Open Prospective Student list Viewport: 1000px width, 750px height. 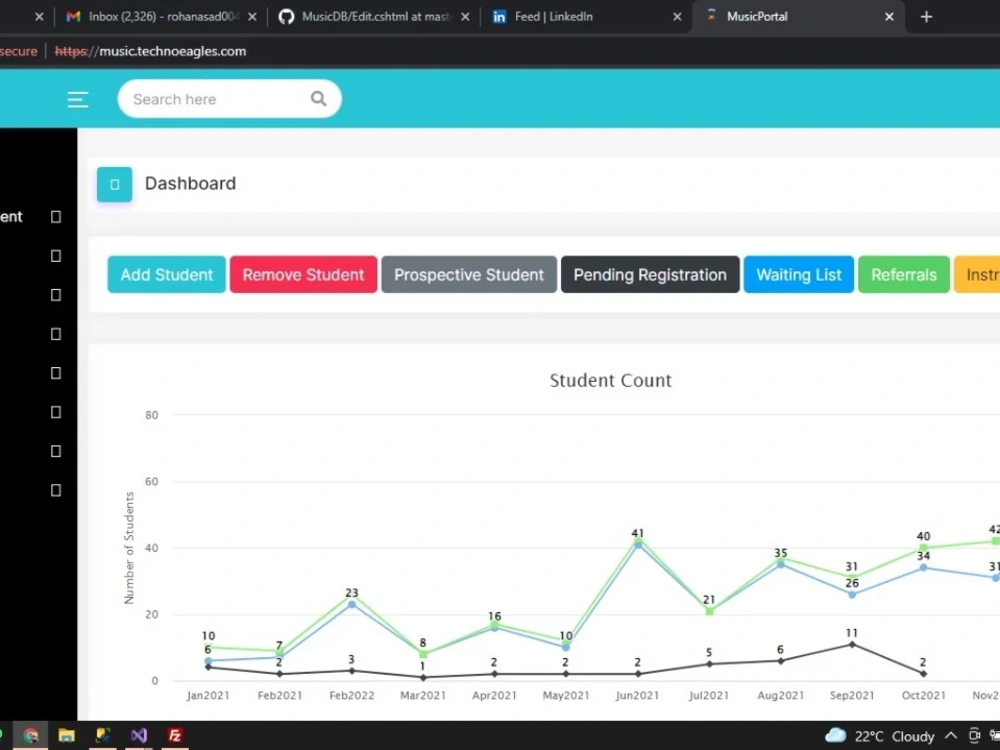(x=469, y=275)
